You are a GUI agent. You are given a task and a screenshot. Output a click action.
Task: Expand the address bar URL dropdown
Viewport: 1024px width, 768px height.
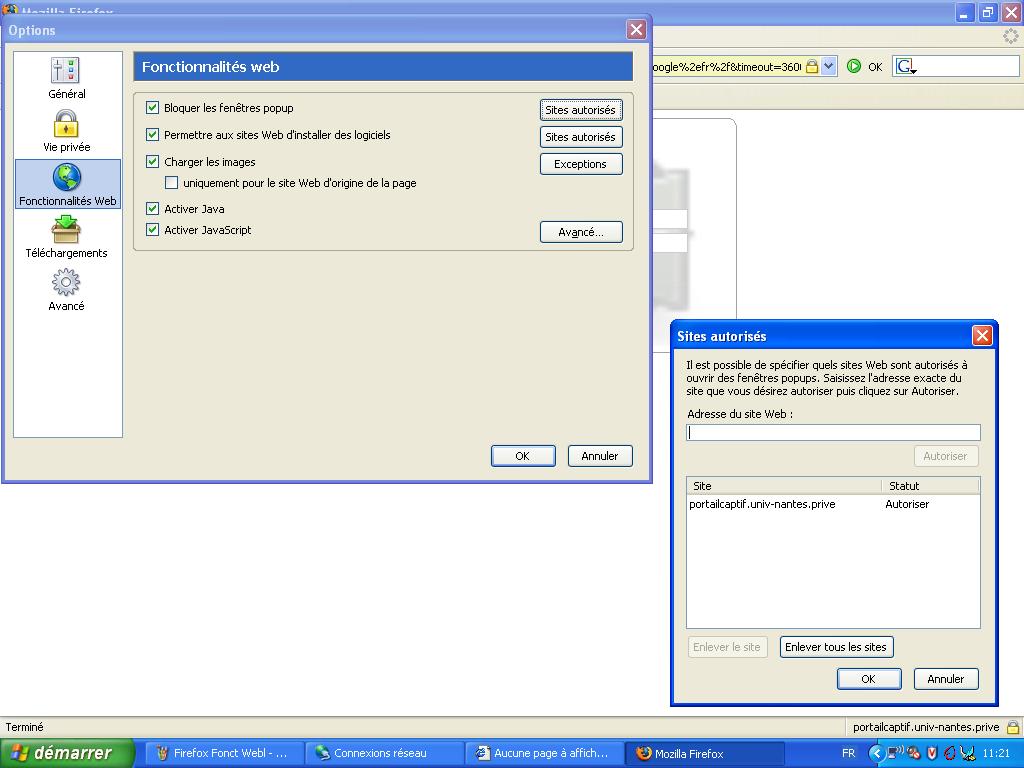click(828, 66)
